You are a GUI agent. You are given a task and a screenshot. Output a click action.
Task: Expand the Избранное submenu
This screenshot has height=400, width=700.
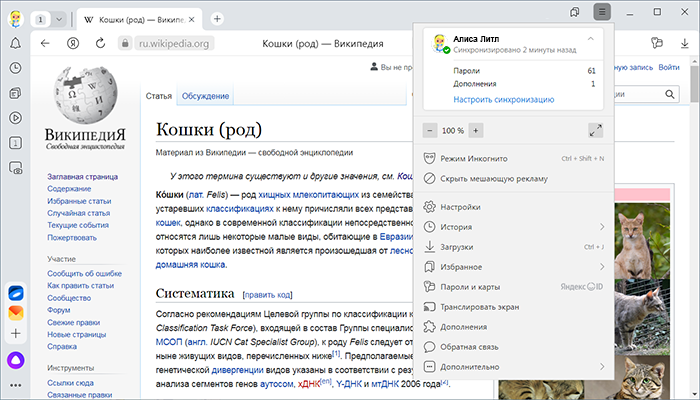click(602, 267)
